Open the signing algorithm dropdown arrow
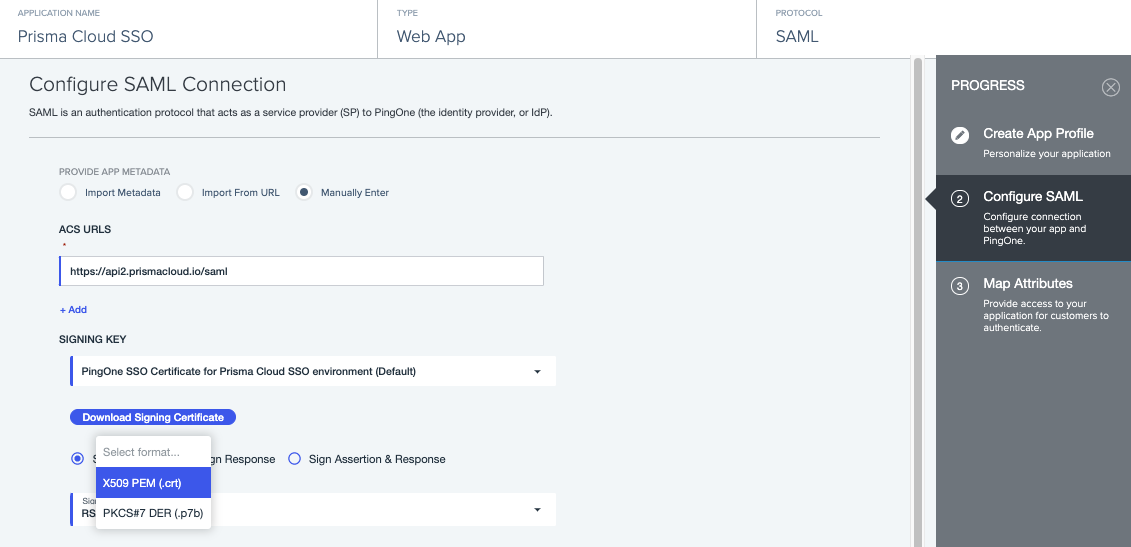This screenshot has height=547, width=1131. pos(537,510)
